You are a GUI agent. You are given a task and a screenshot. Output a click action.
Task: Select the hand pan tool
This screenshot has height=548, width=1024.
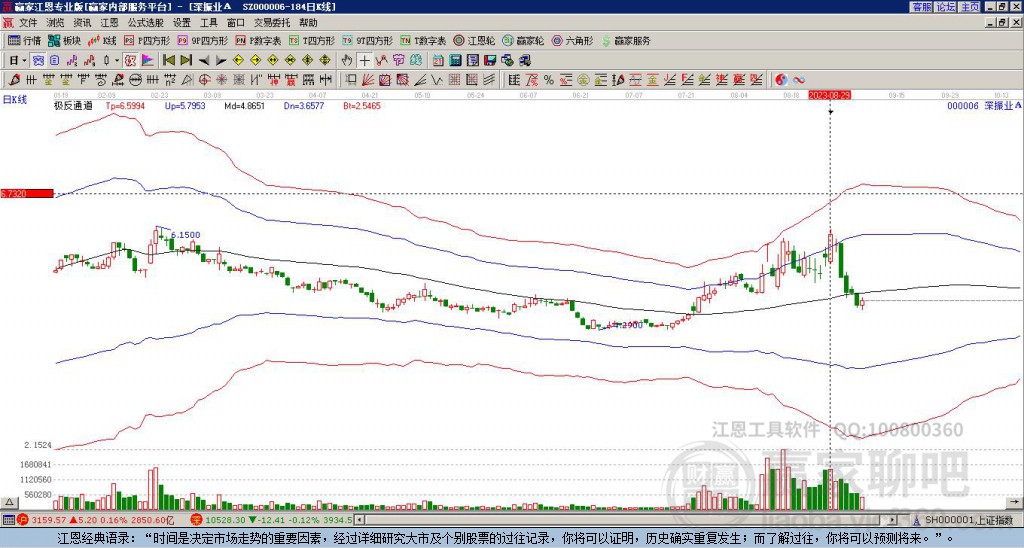tap(347, 61)
